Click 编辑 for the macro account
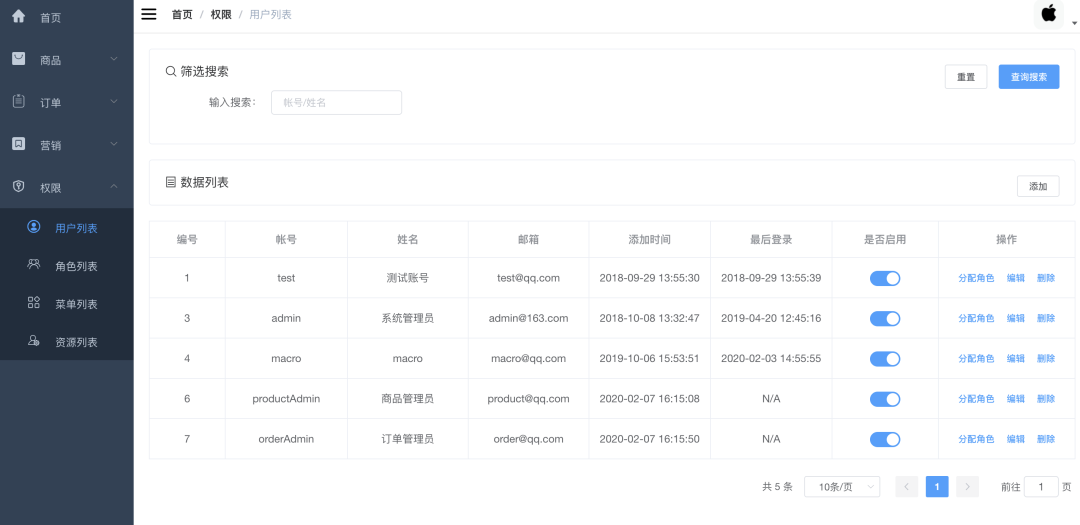This screenshot has width=1080, height=525. click(x=1015, y=358)
